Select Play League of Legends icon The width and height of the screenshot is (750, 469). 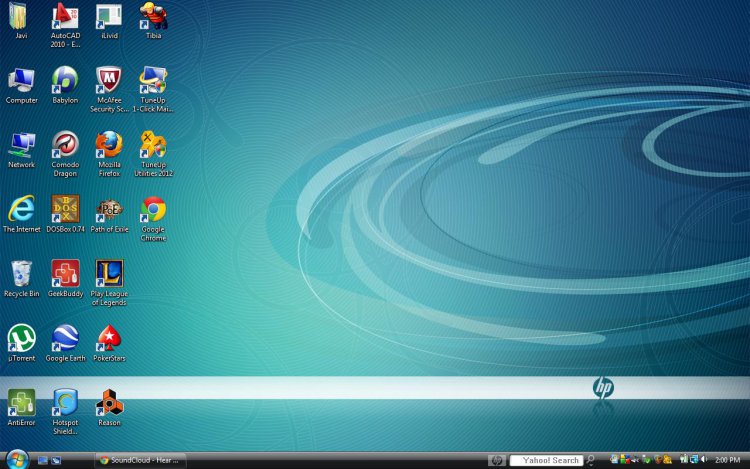tap(109, 283)
